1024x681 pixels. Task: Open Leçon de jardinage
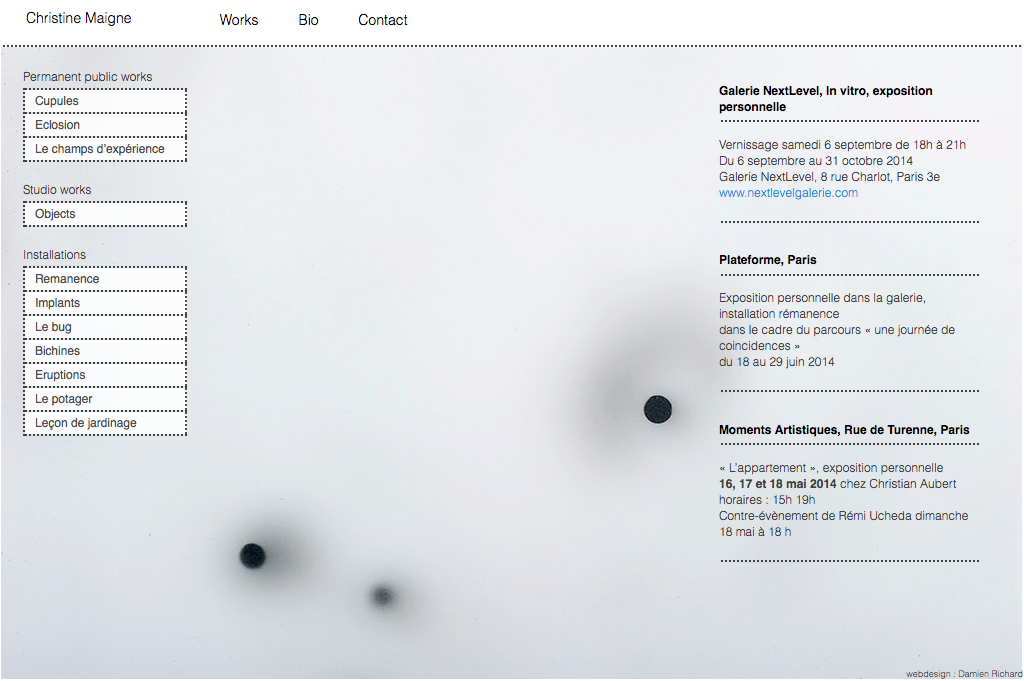point(105,423)
